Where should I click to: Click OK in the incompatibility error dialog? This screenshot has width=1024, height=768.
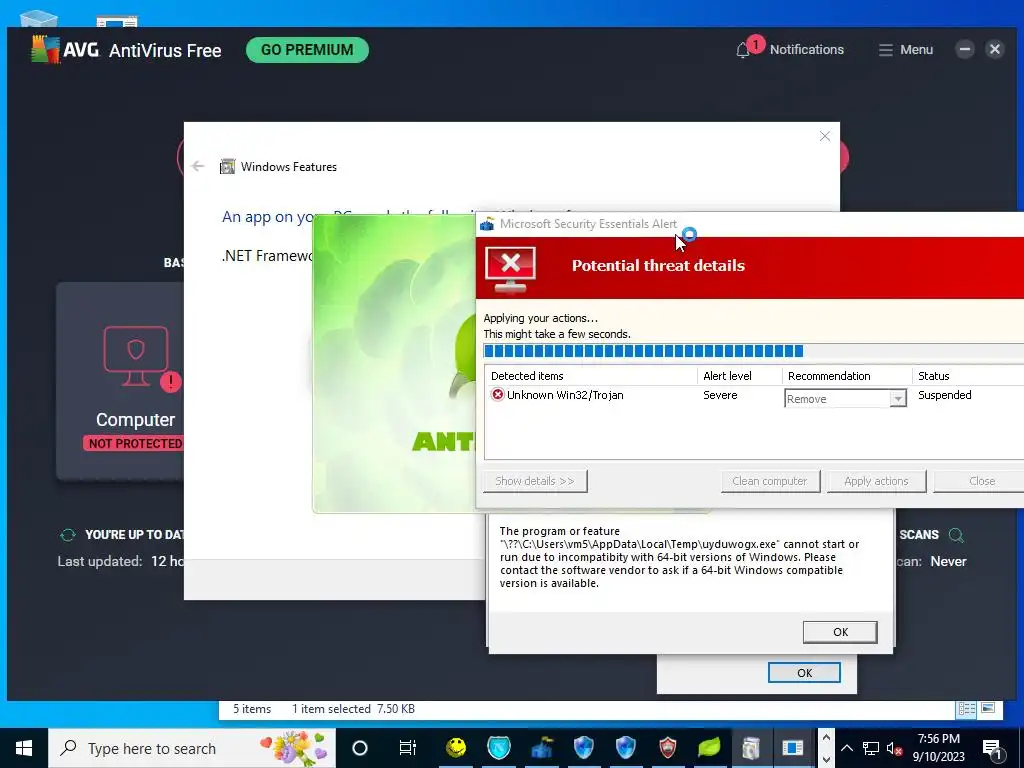840,632
